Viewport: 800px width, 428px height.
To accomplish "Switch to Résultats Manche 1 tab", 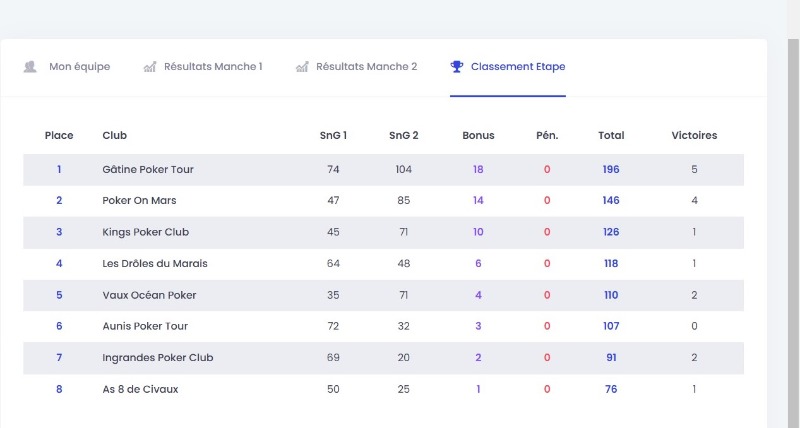I will click(212, 67).
